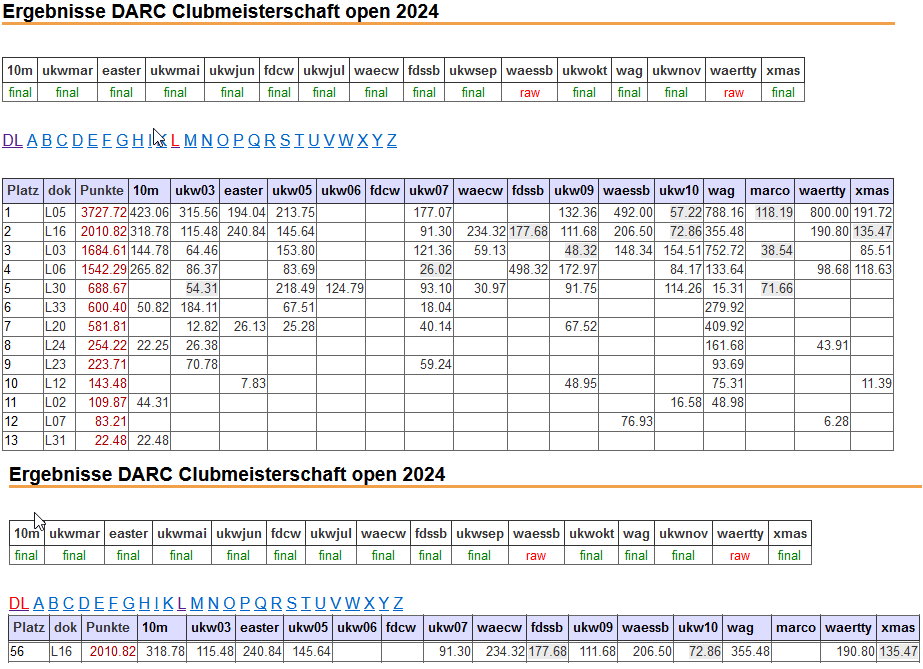Click the lower 'Ergebnisse DARC Clubmeisterschaft open 2024' heading
This screenshot has height=669, width=923.
227,474
